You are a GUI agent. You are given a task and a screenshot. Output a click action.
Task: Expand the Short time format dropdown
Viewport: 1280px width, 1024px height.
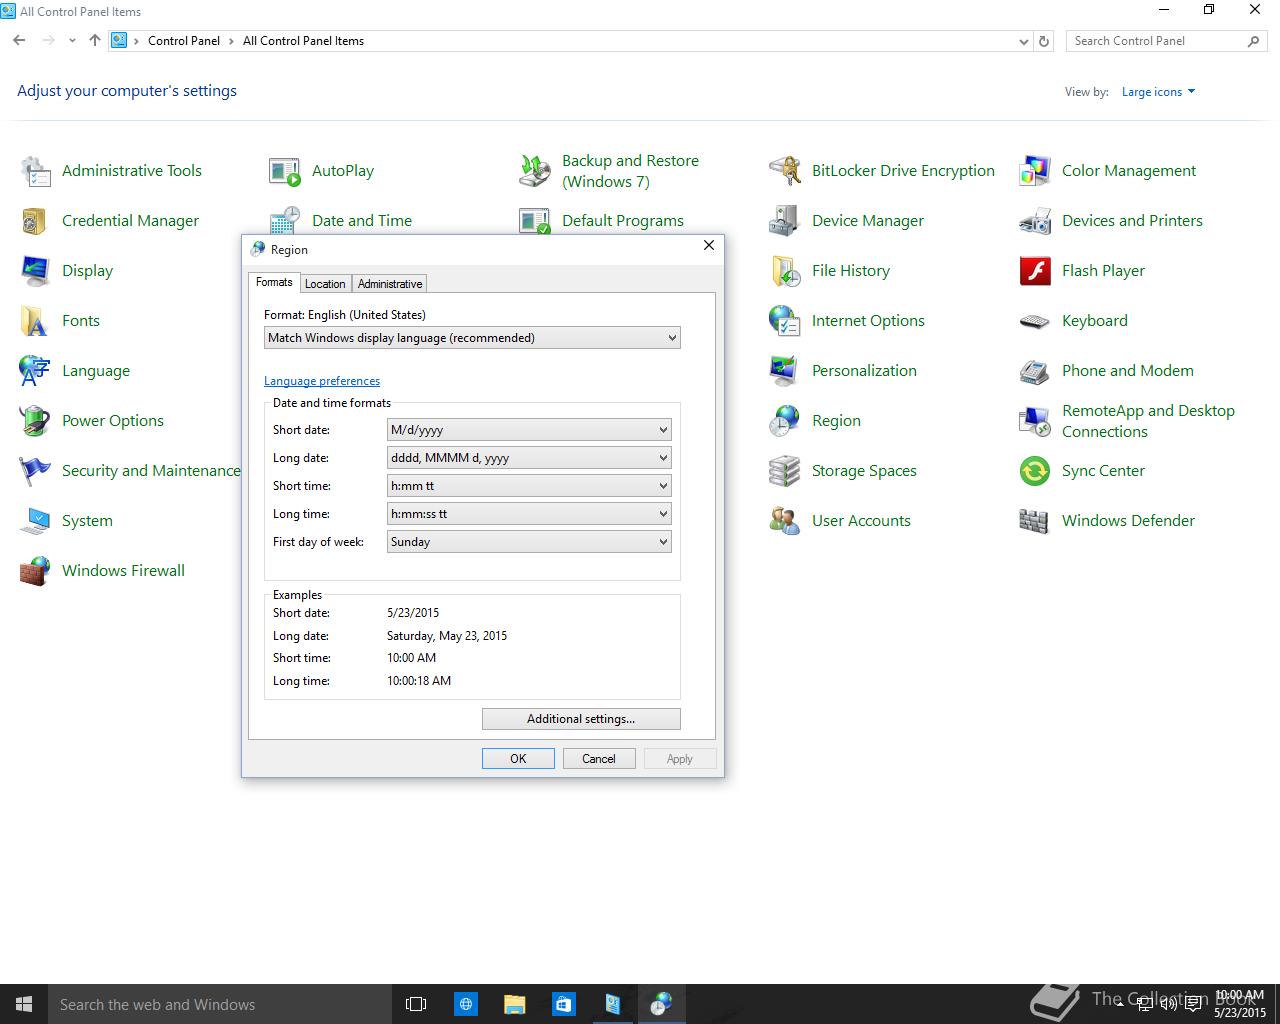(529, 486)
